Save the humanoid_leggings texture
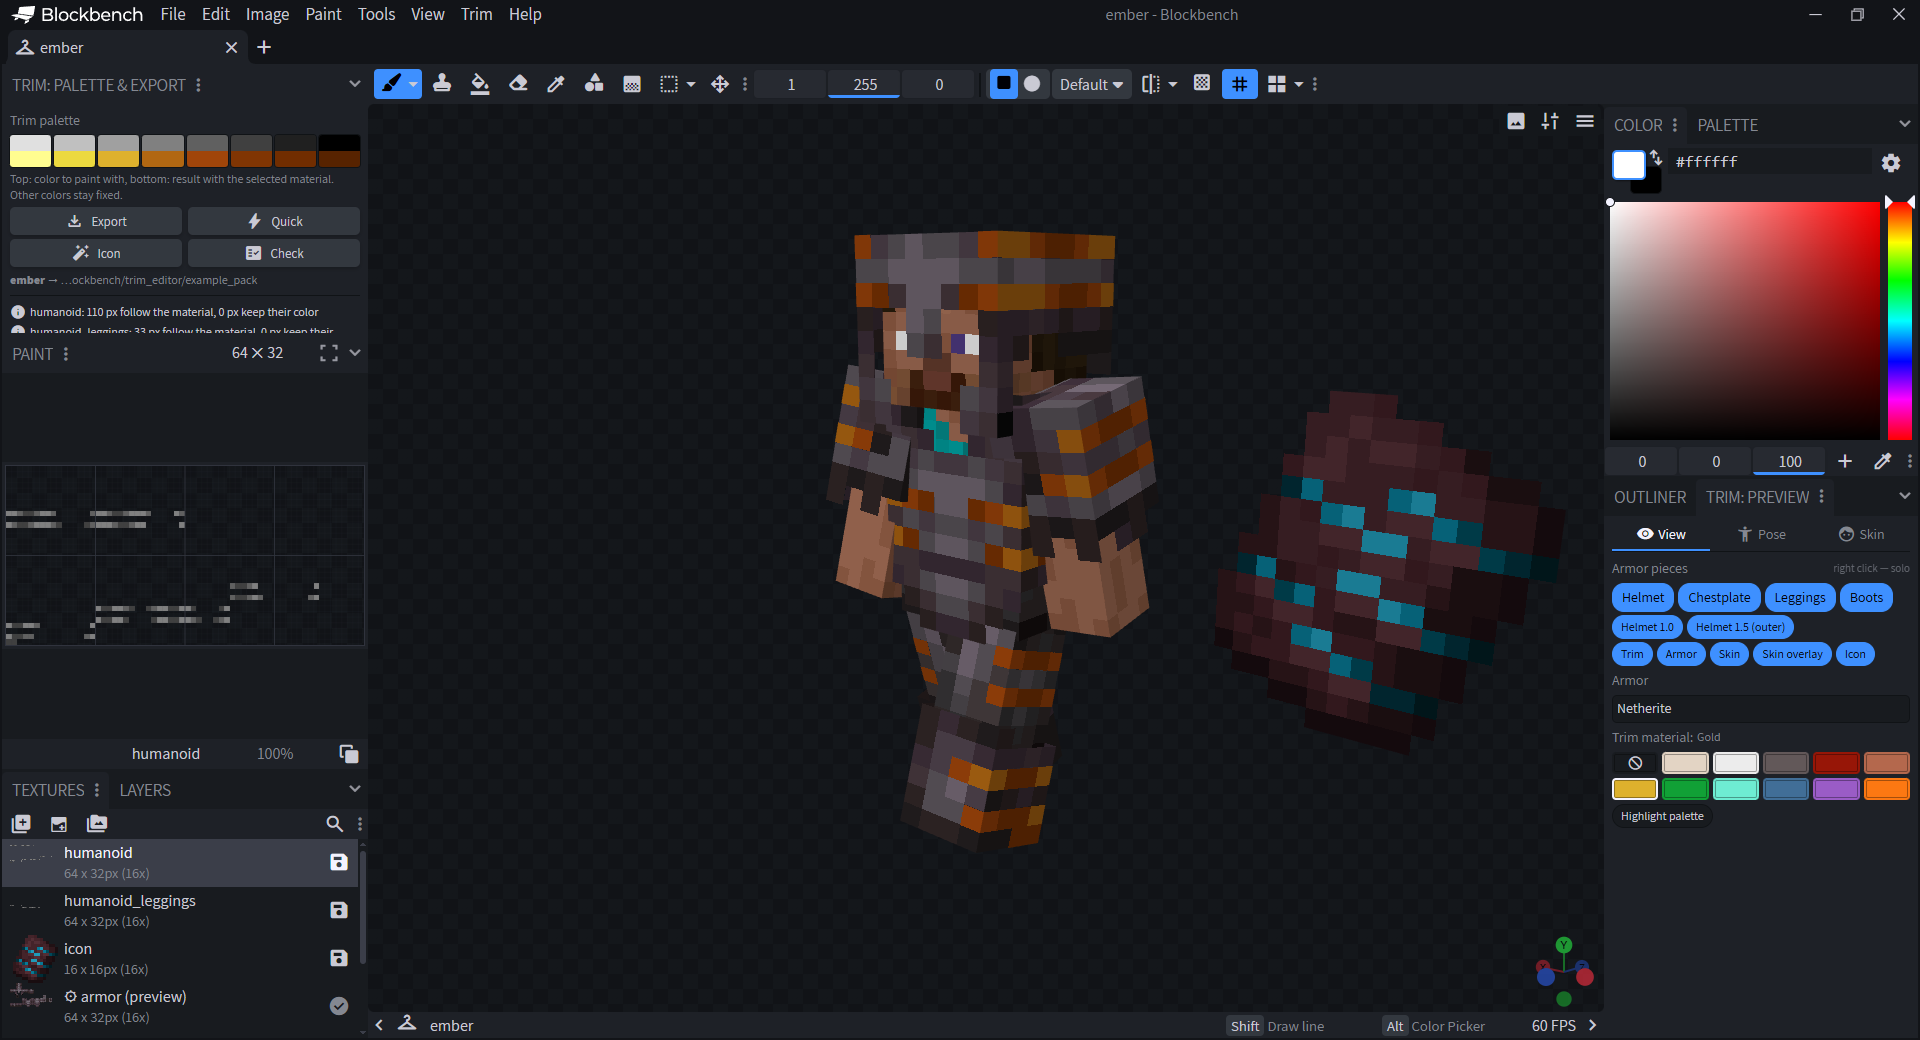 point(339,910)
